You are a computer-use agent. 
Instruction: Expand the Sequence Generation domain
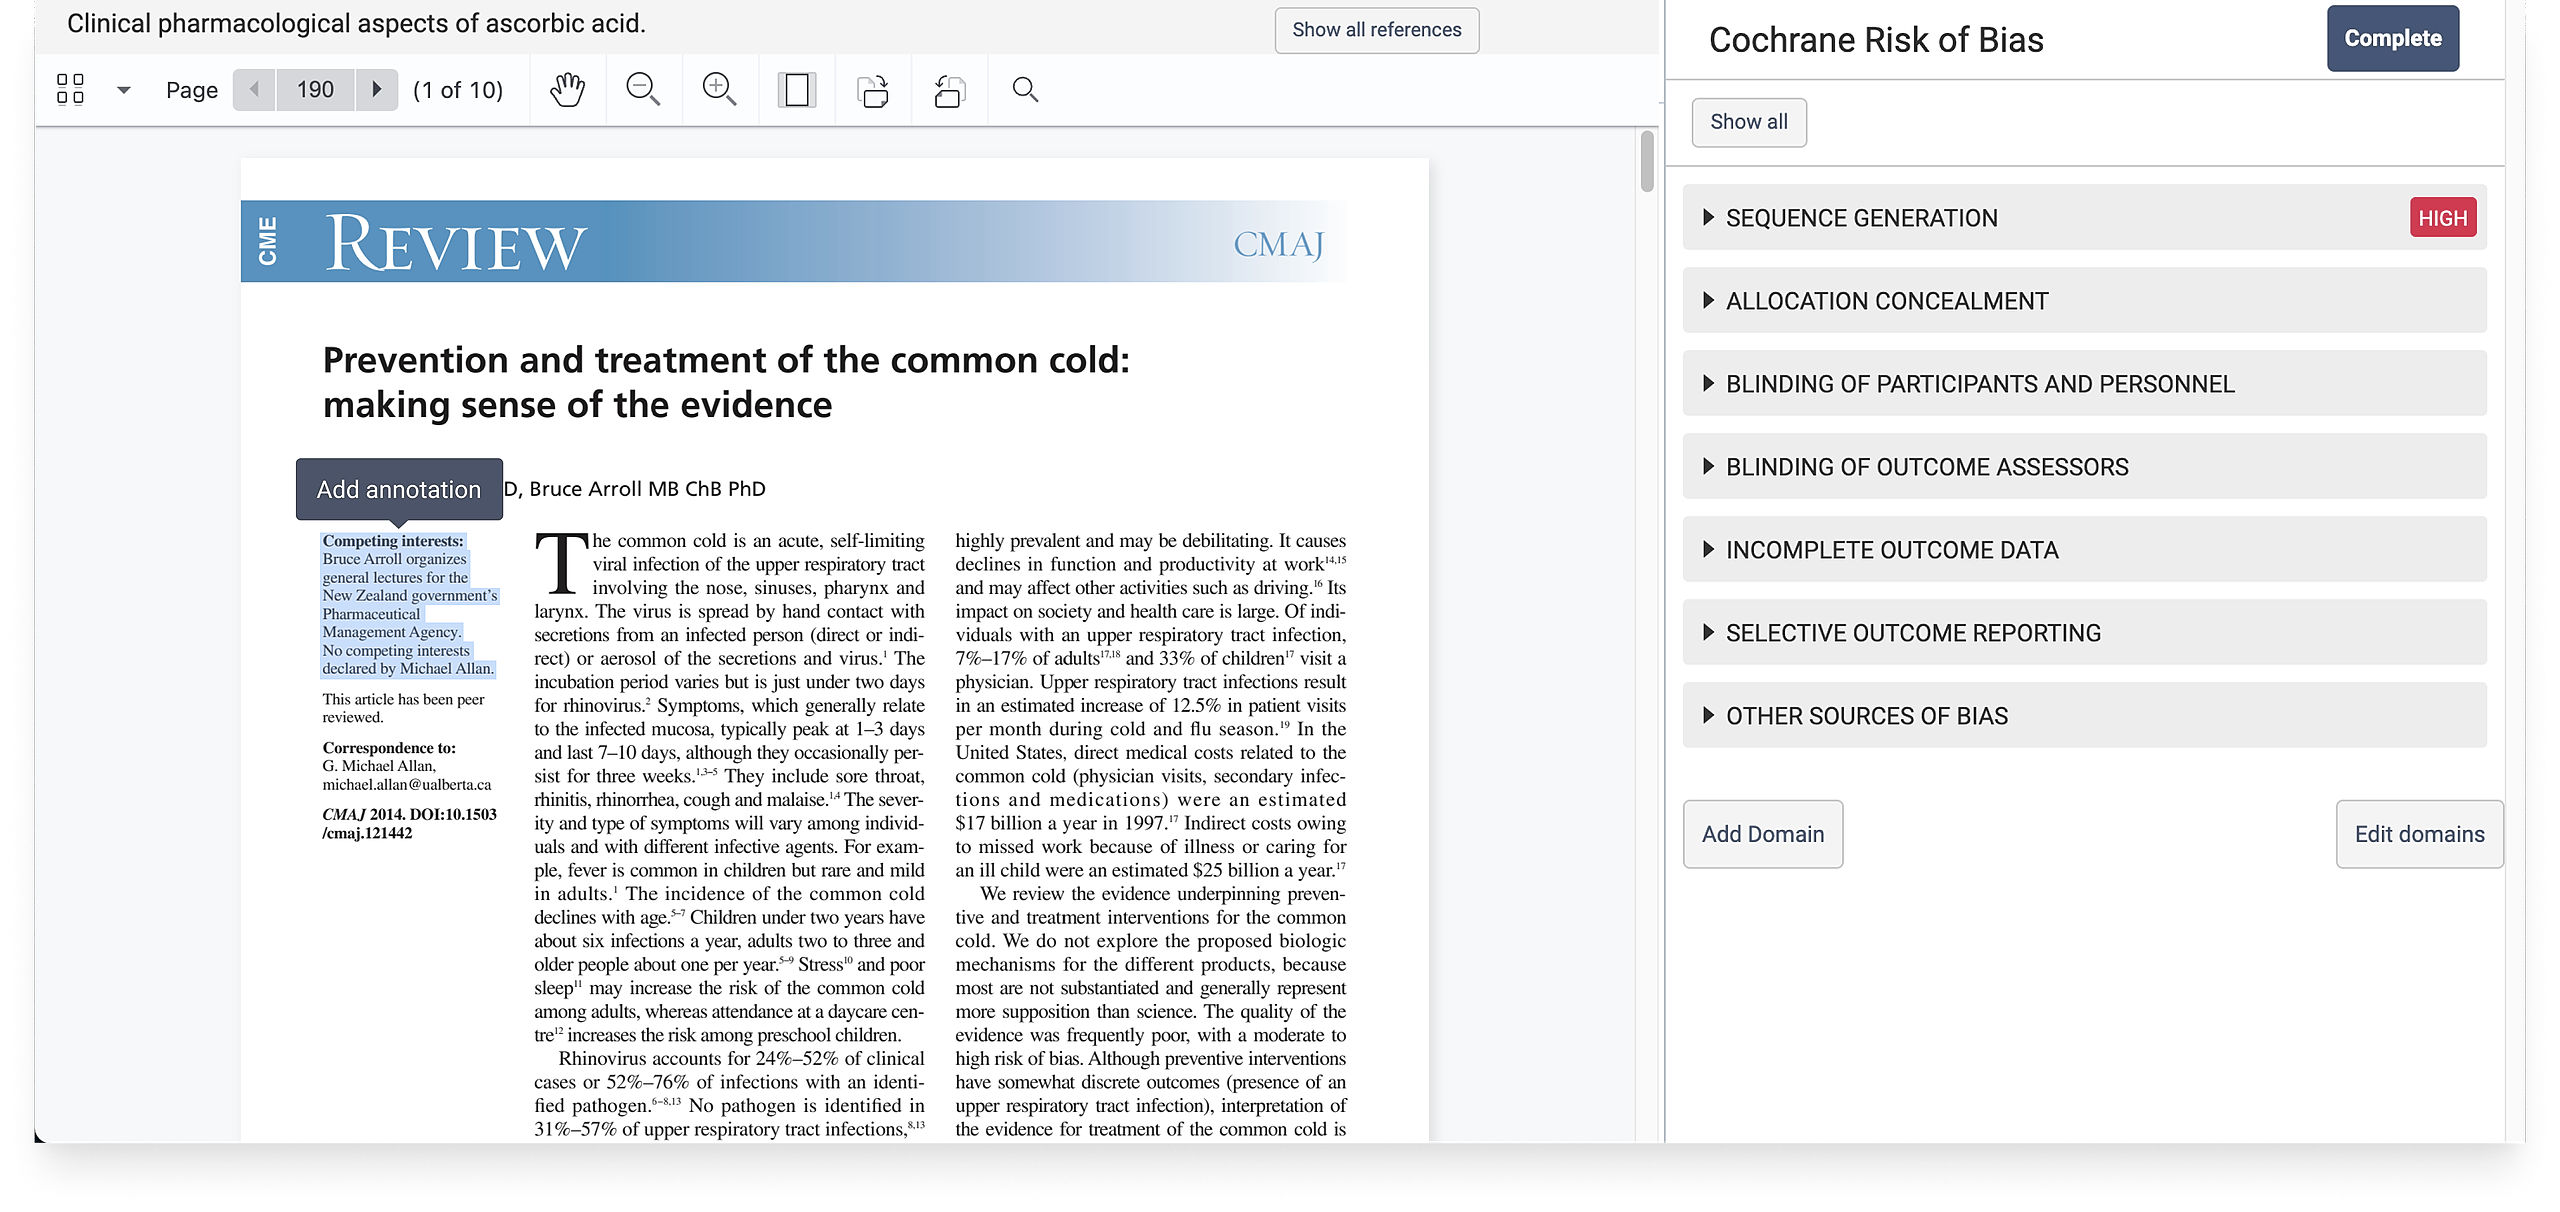pyautogui.click(x=1861, y=218)
